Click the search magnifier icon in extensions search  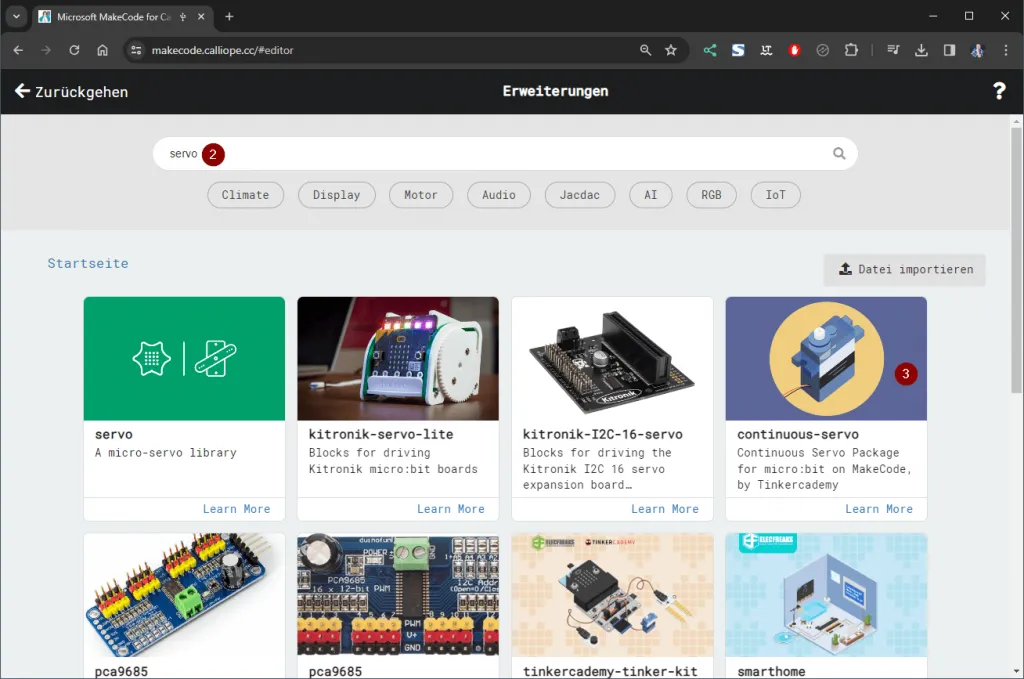[839, 154]
